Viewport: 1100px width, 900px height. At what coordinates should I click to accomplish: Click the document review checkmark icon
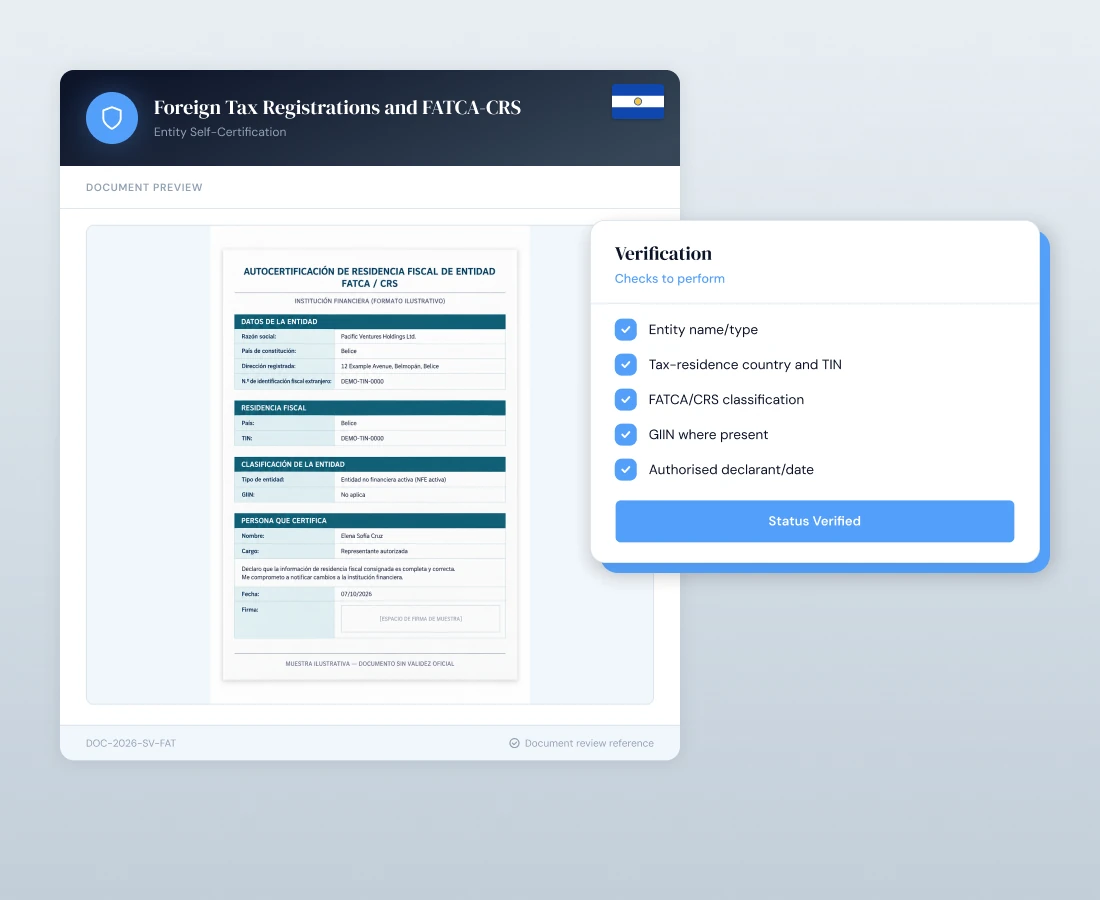tap(514, 743)
